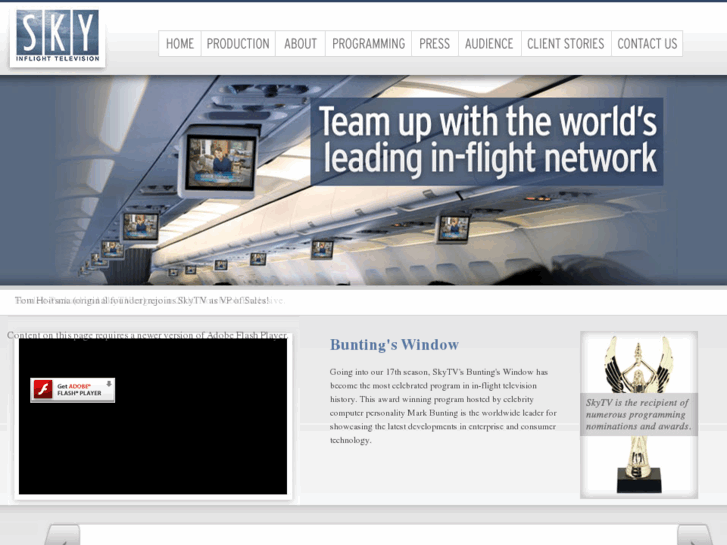Visit the AUDIENCE page

pos(490,44)
